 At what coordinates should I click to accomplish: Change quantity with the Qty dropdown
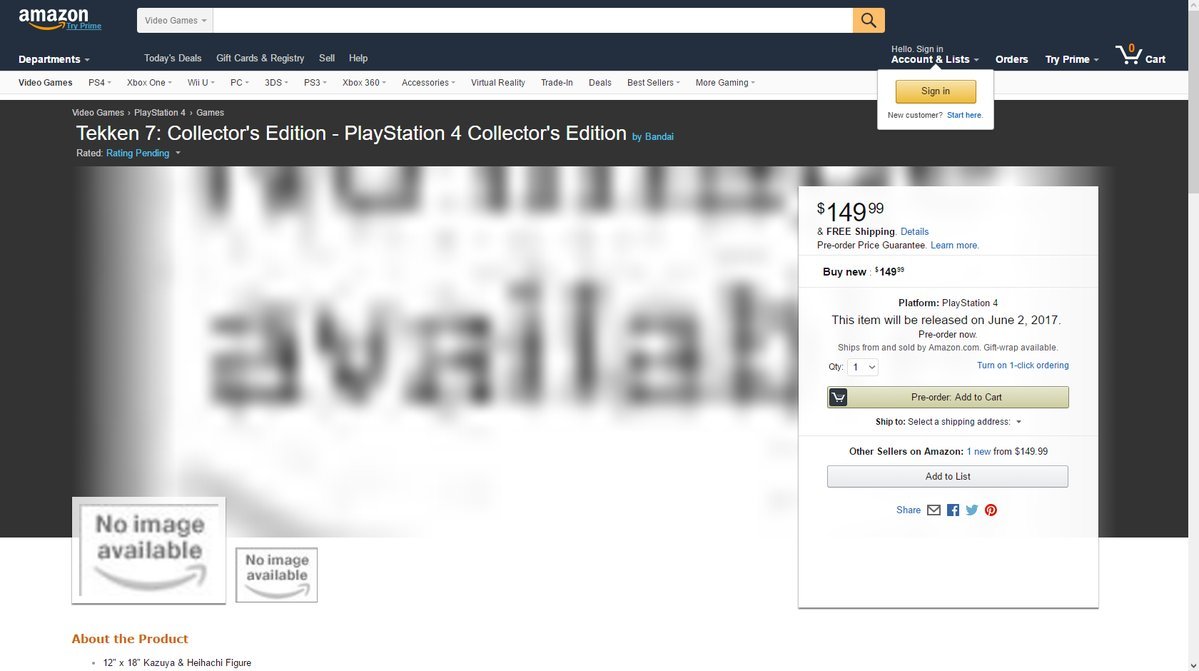[x=863, y=367]
